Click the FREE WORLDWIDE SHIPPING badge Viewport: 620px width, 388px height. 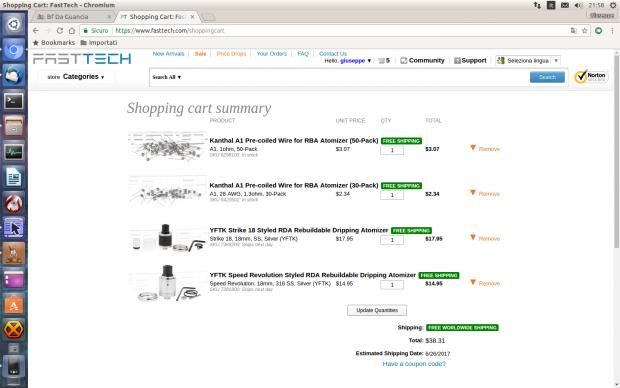[x=462, y=327]
